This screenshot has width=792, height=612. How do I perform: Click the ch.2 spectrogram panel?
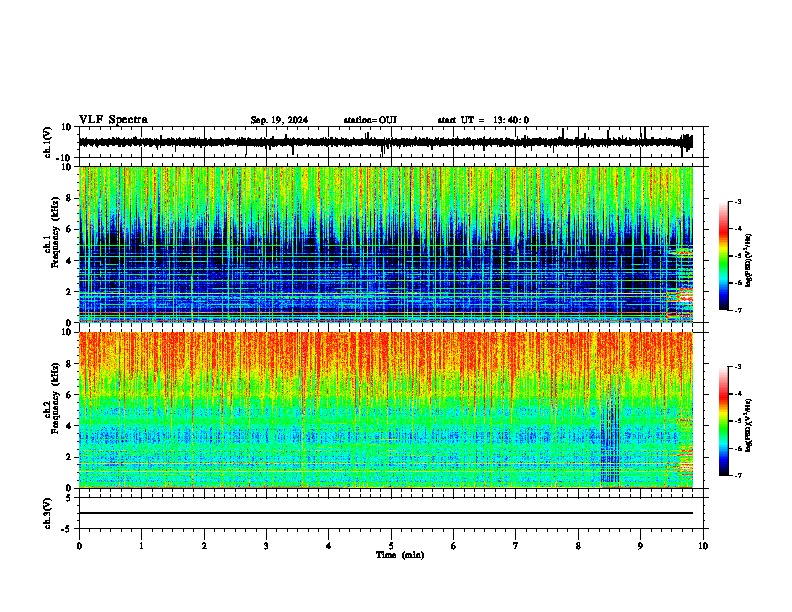[x=385, y=410]
